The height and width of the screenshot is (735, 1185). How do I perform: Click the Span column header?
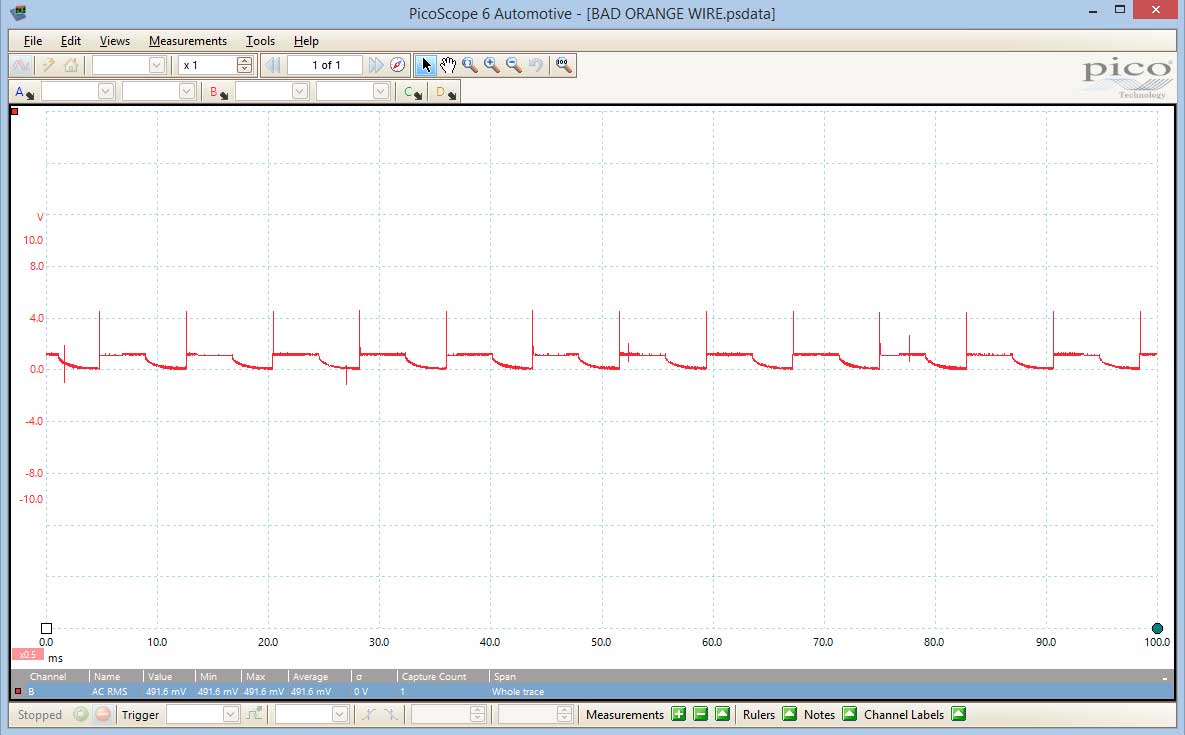pyautogui.click(x=505, y=676)
